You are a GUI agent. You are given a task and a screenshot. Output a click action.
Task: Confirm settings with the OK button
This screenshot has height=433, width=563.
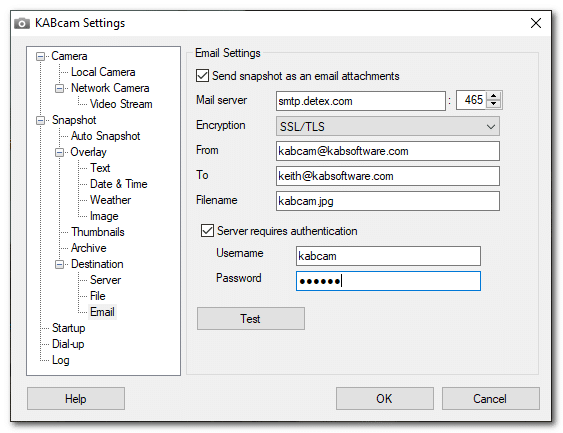pyautogui.click(x=385, y=399)
